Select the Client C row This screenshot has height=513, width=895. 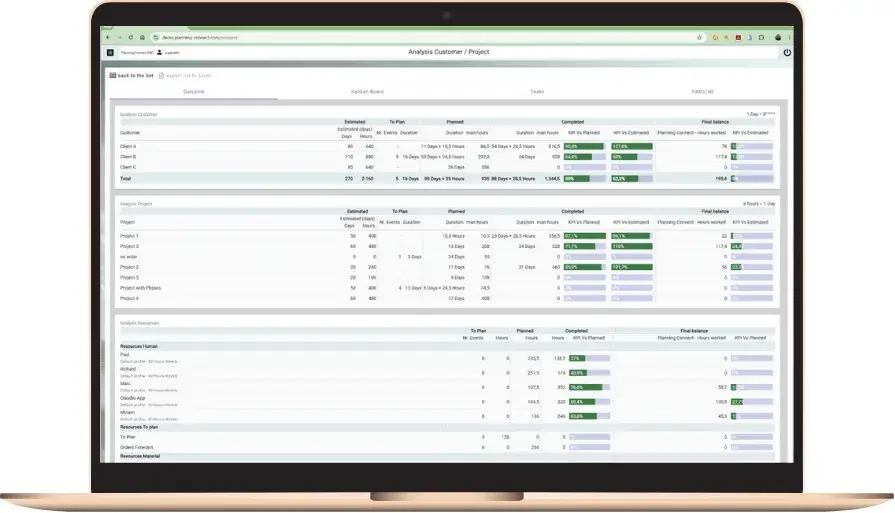tap(446, 167)
